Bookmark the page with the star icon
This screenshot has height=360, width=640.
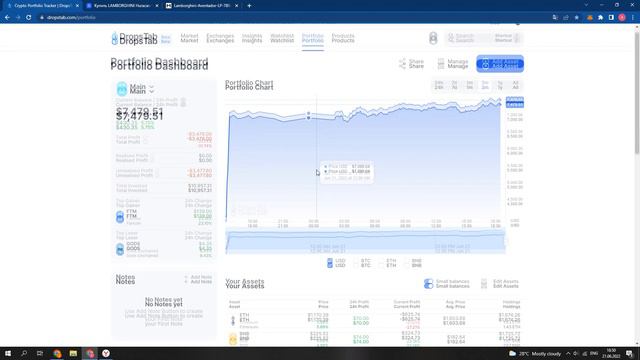pos(576,18)
